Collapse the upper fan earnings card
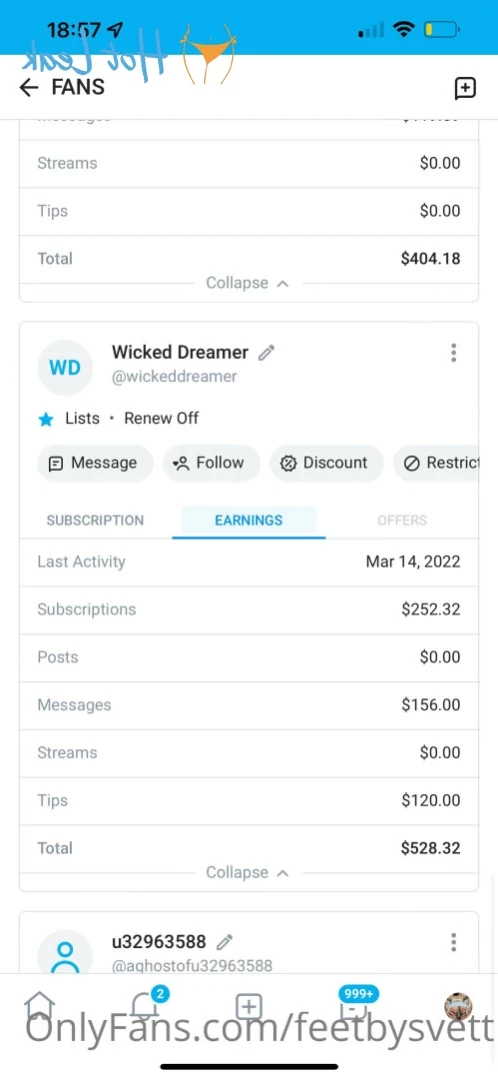 tap(248, 283)
